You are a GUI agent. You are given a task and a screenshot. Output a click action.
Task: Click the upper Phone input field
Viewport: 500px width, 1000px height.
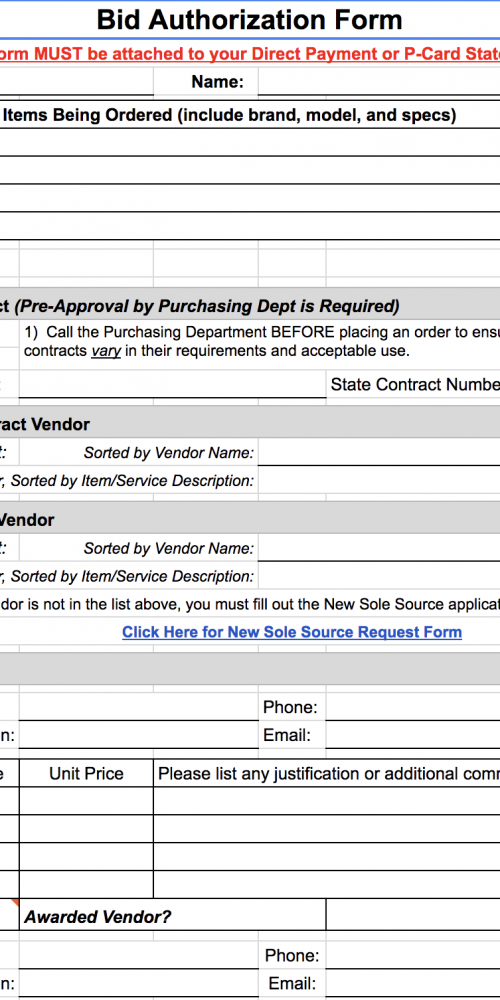pyautogui.click(x=413, y=707)
